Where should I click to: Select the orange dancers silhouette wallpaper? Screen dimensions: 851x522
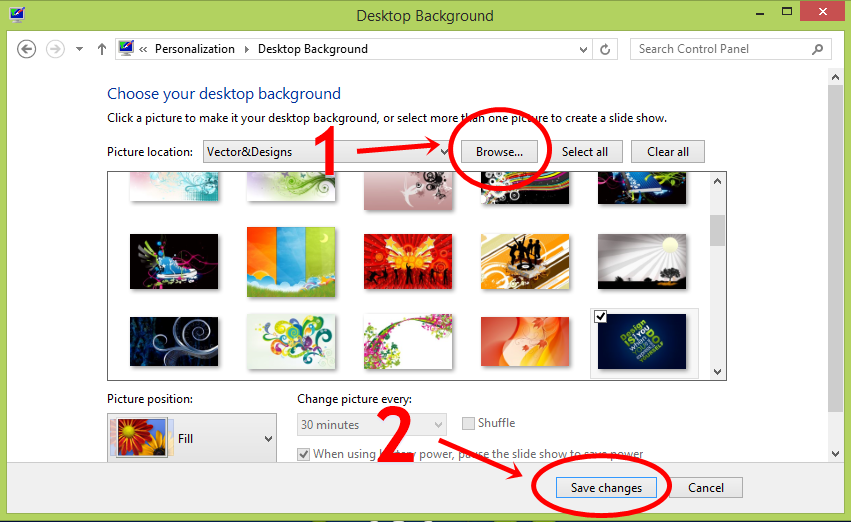pos(525,262)
